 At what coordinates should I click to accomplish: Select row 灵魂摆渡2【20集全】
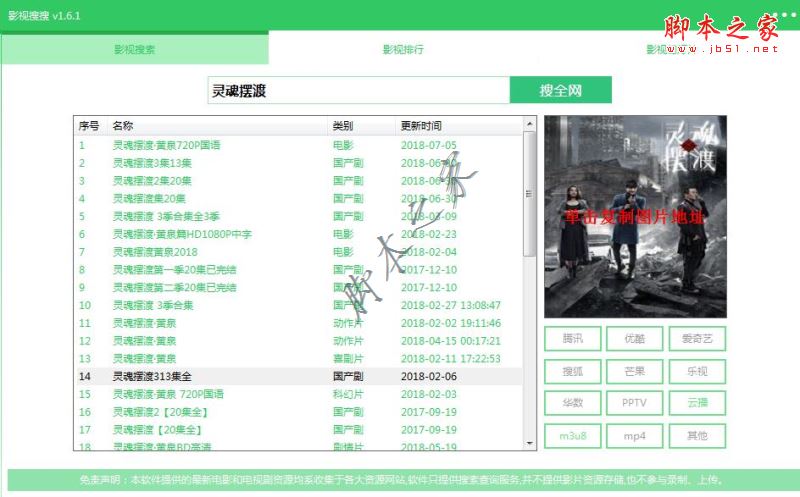[298, 412]
